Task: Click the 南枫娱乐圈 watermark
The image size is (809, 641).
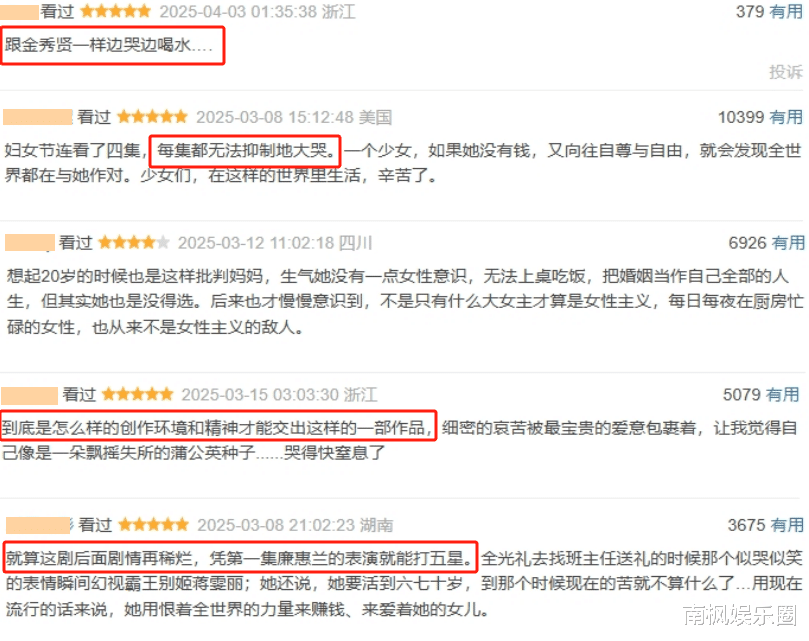Action: [x=740, y=615]
